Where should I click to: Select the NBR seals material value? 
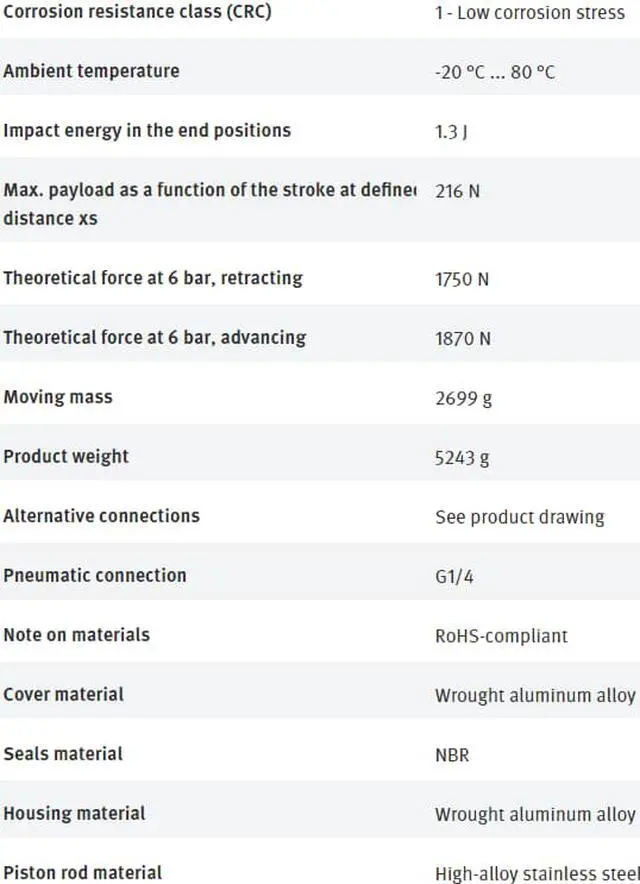(452, 754)
